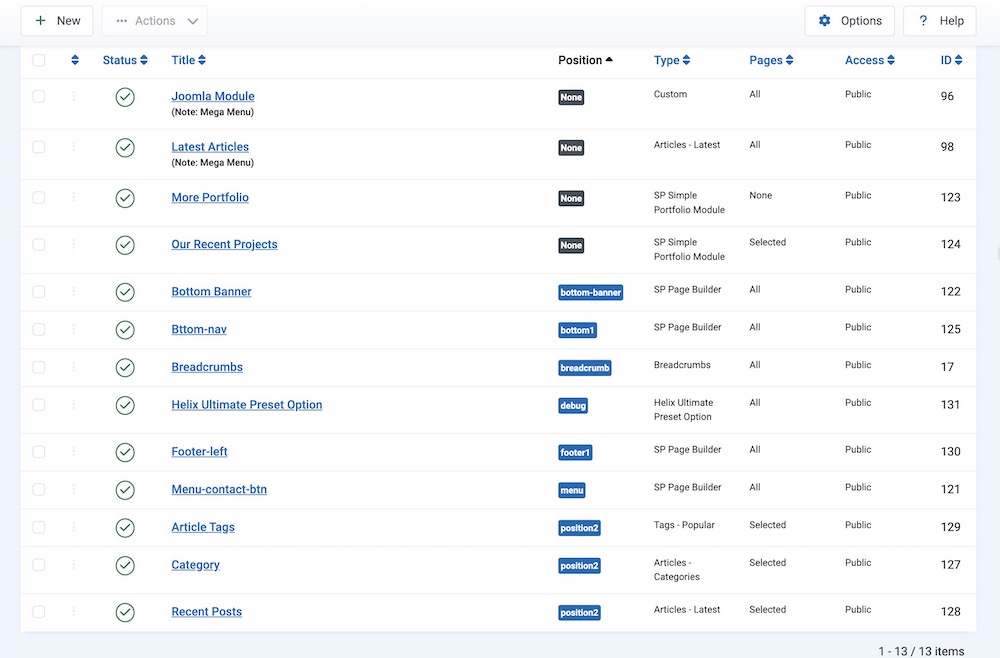Toggle status icon for Footer-left module
The image size is (1000, 658).
pyautogui.click(x=125, y=452)
